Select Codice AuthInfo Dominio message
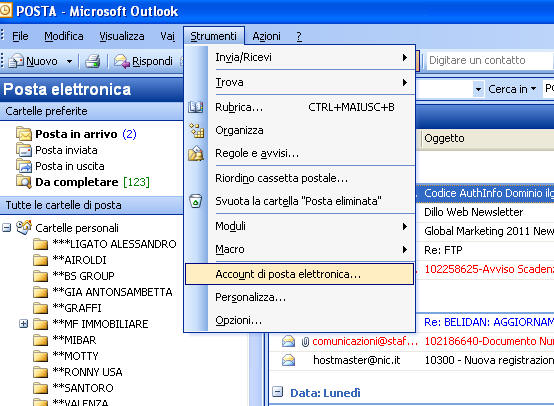554x406 pixels. pos(489,193)
